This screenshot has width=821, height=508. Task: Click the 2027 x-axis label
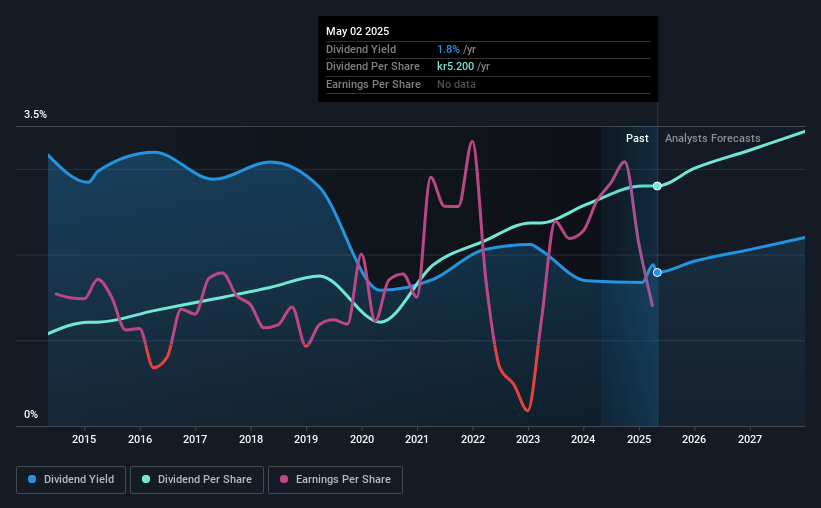(750, 439)
